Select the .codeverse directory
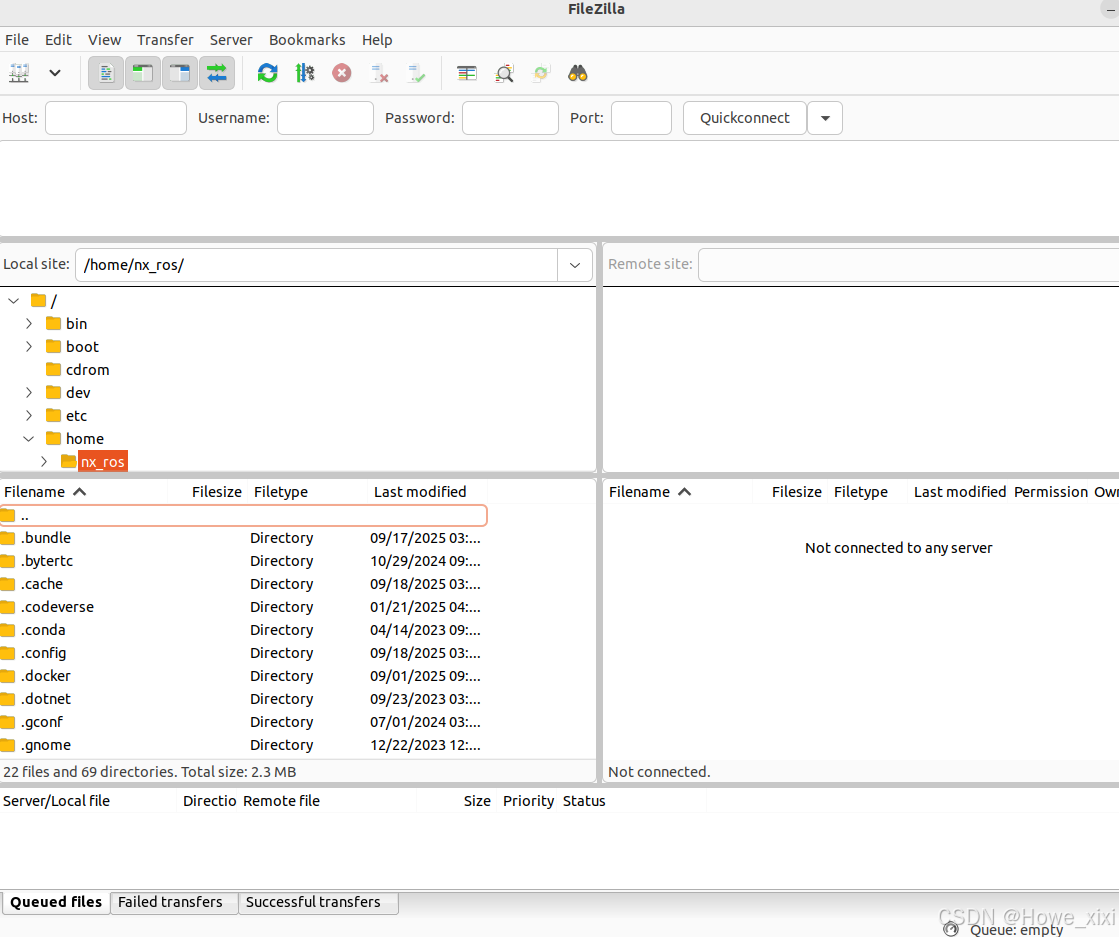 point(243,607)
